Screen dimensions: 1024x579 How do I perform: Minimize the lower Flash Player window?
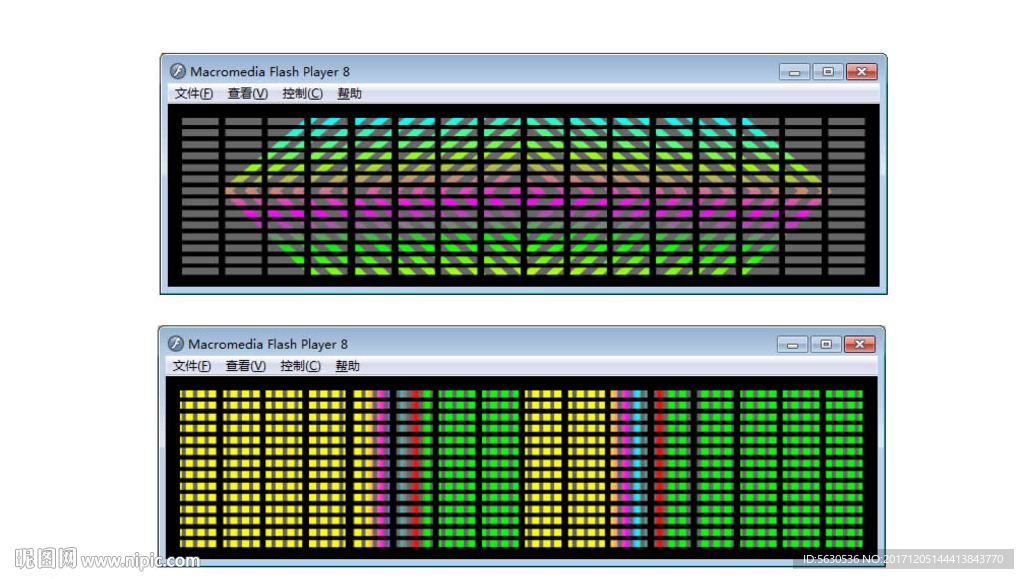tap(793, 344)
